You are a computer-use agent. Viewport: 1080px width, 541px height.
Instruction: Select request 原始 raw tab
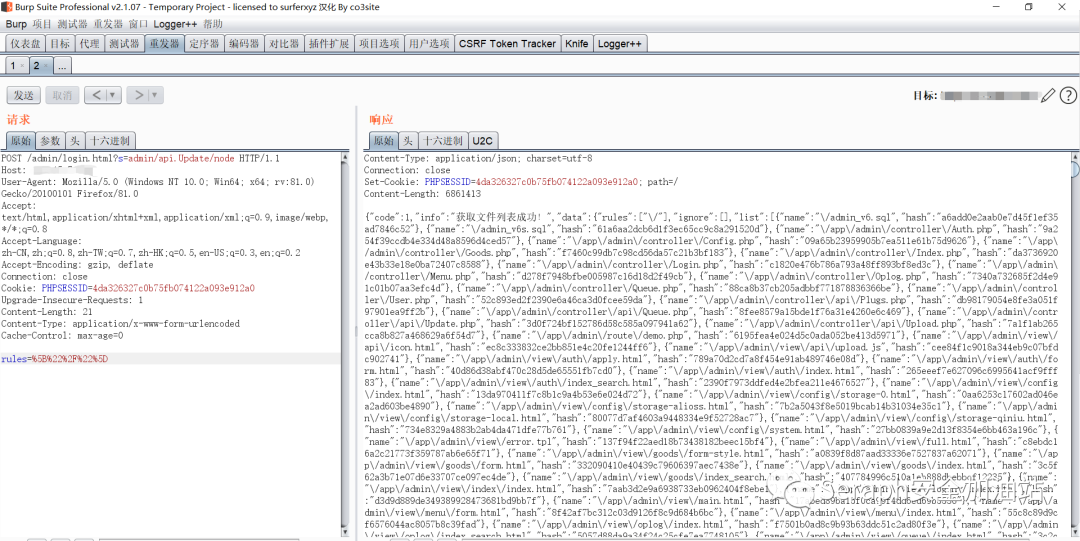21,141
